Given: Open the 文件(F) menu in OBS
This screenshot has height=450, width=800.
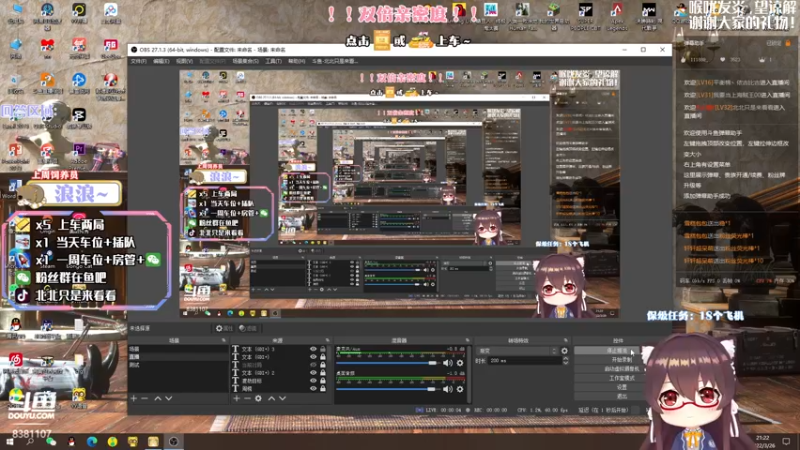Looking at the screenshot, I should [138, 61].
